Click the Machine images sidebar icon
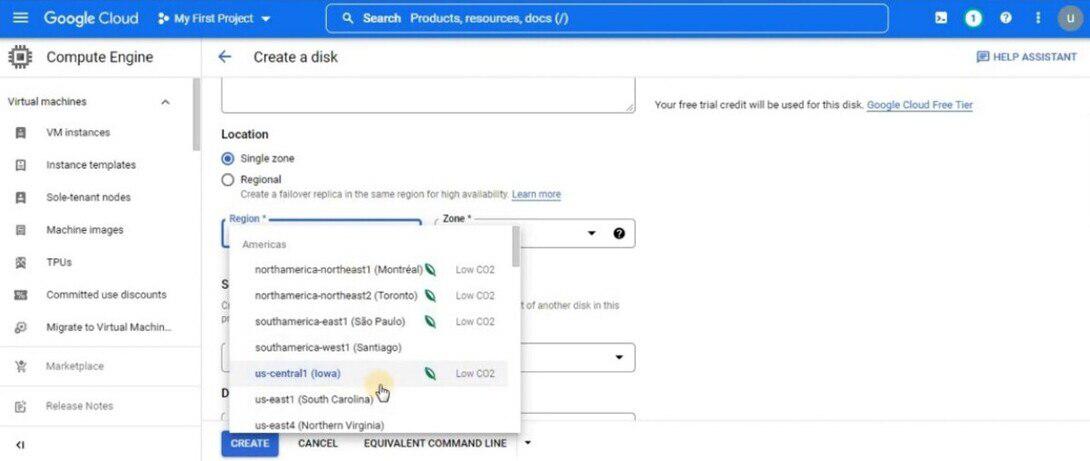1090x461 pixels. point(20,229)
